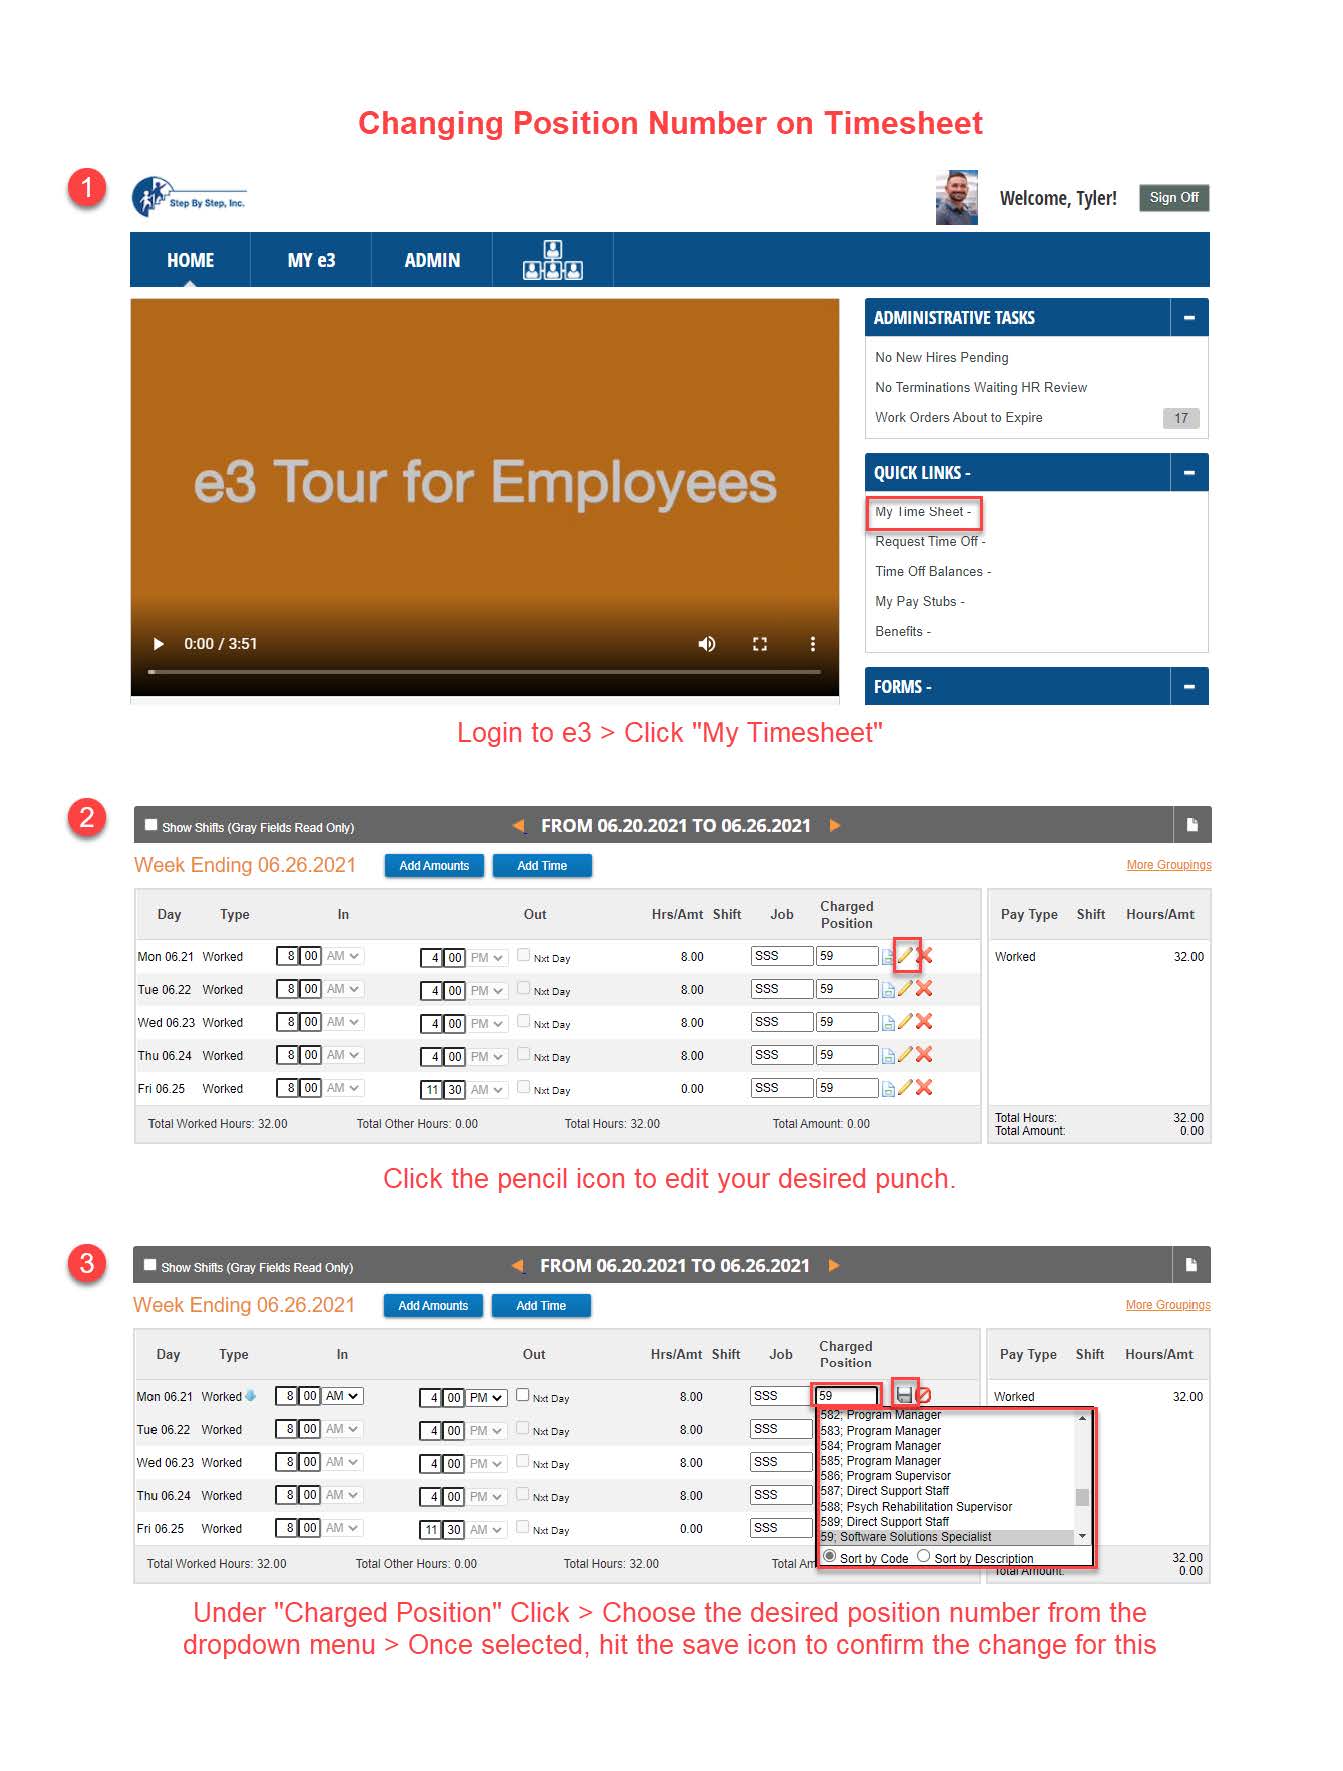1343x1771 pixels.
Task: Open the Request Time Off quick link
Action: [x=930, y=542]
